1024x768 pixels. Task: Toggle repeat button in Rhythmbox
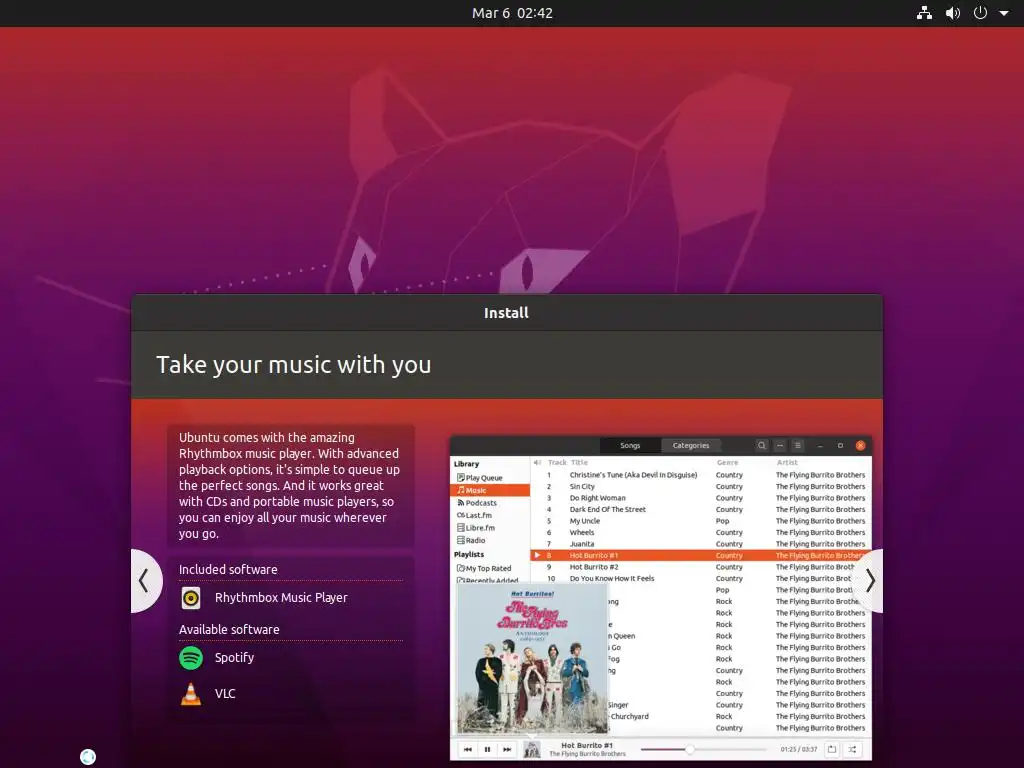pyautogui.click(x=831, y=749)
